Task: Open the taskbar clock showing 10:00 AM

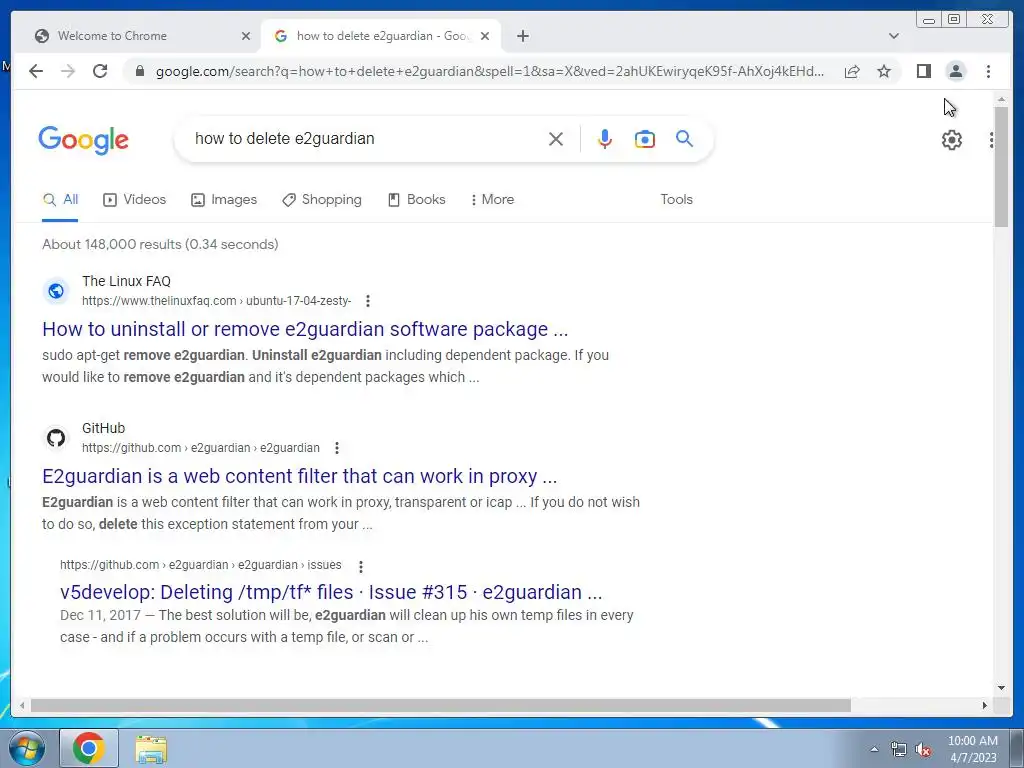Action: tap(972, 749)
